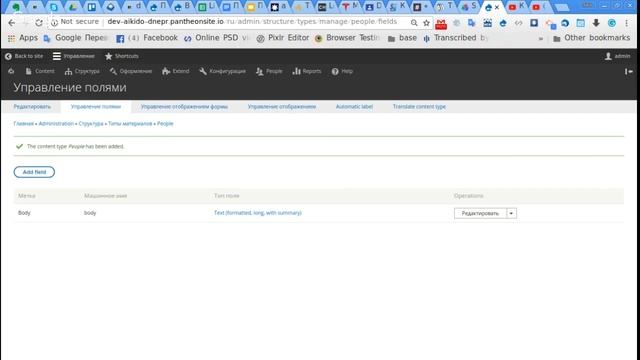Screen dimensions: 640x360
Task: Click the People breadcrumb link
Action: click(165, 124)
